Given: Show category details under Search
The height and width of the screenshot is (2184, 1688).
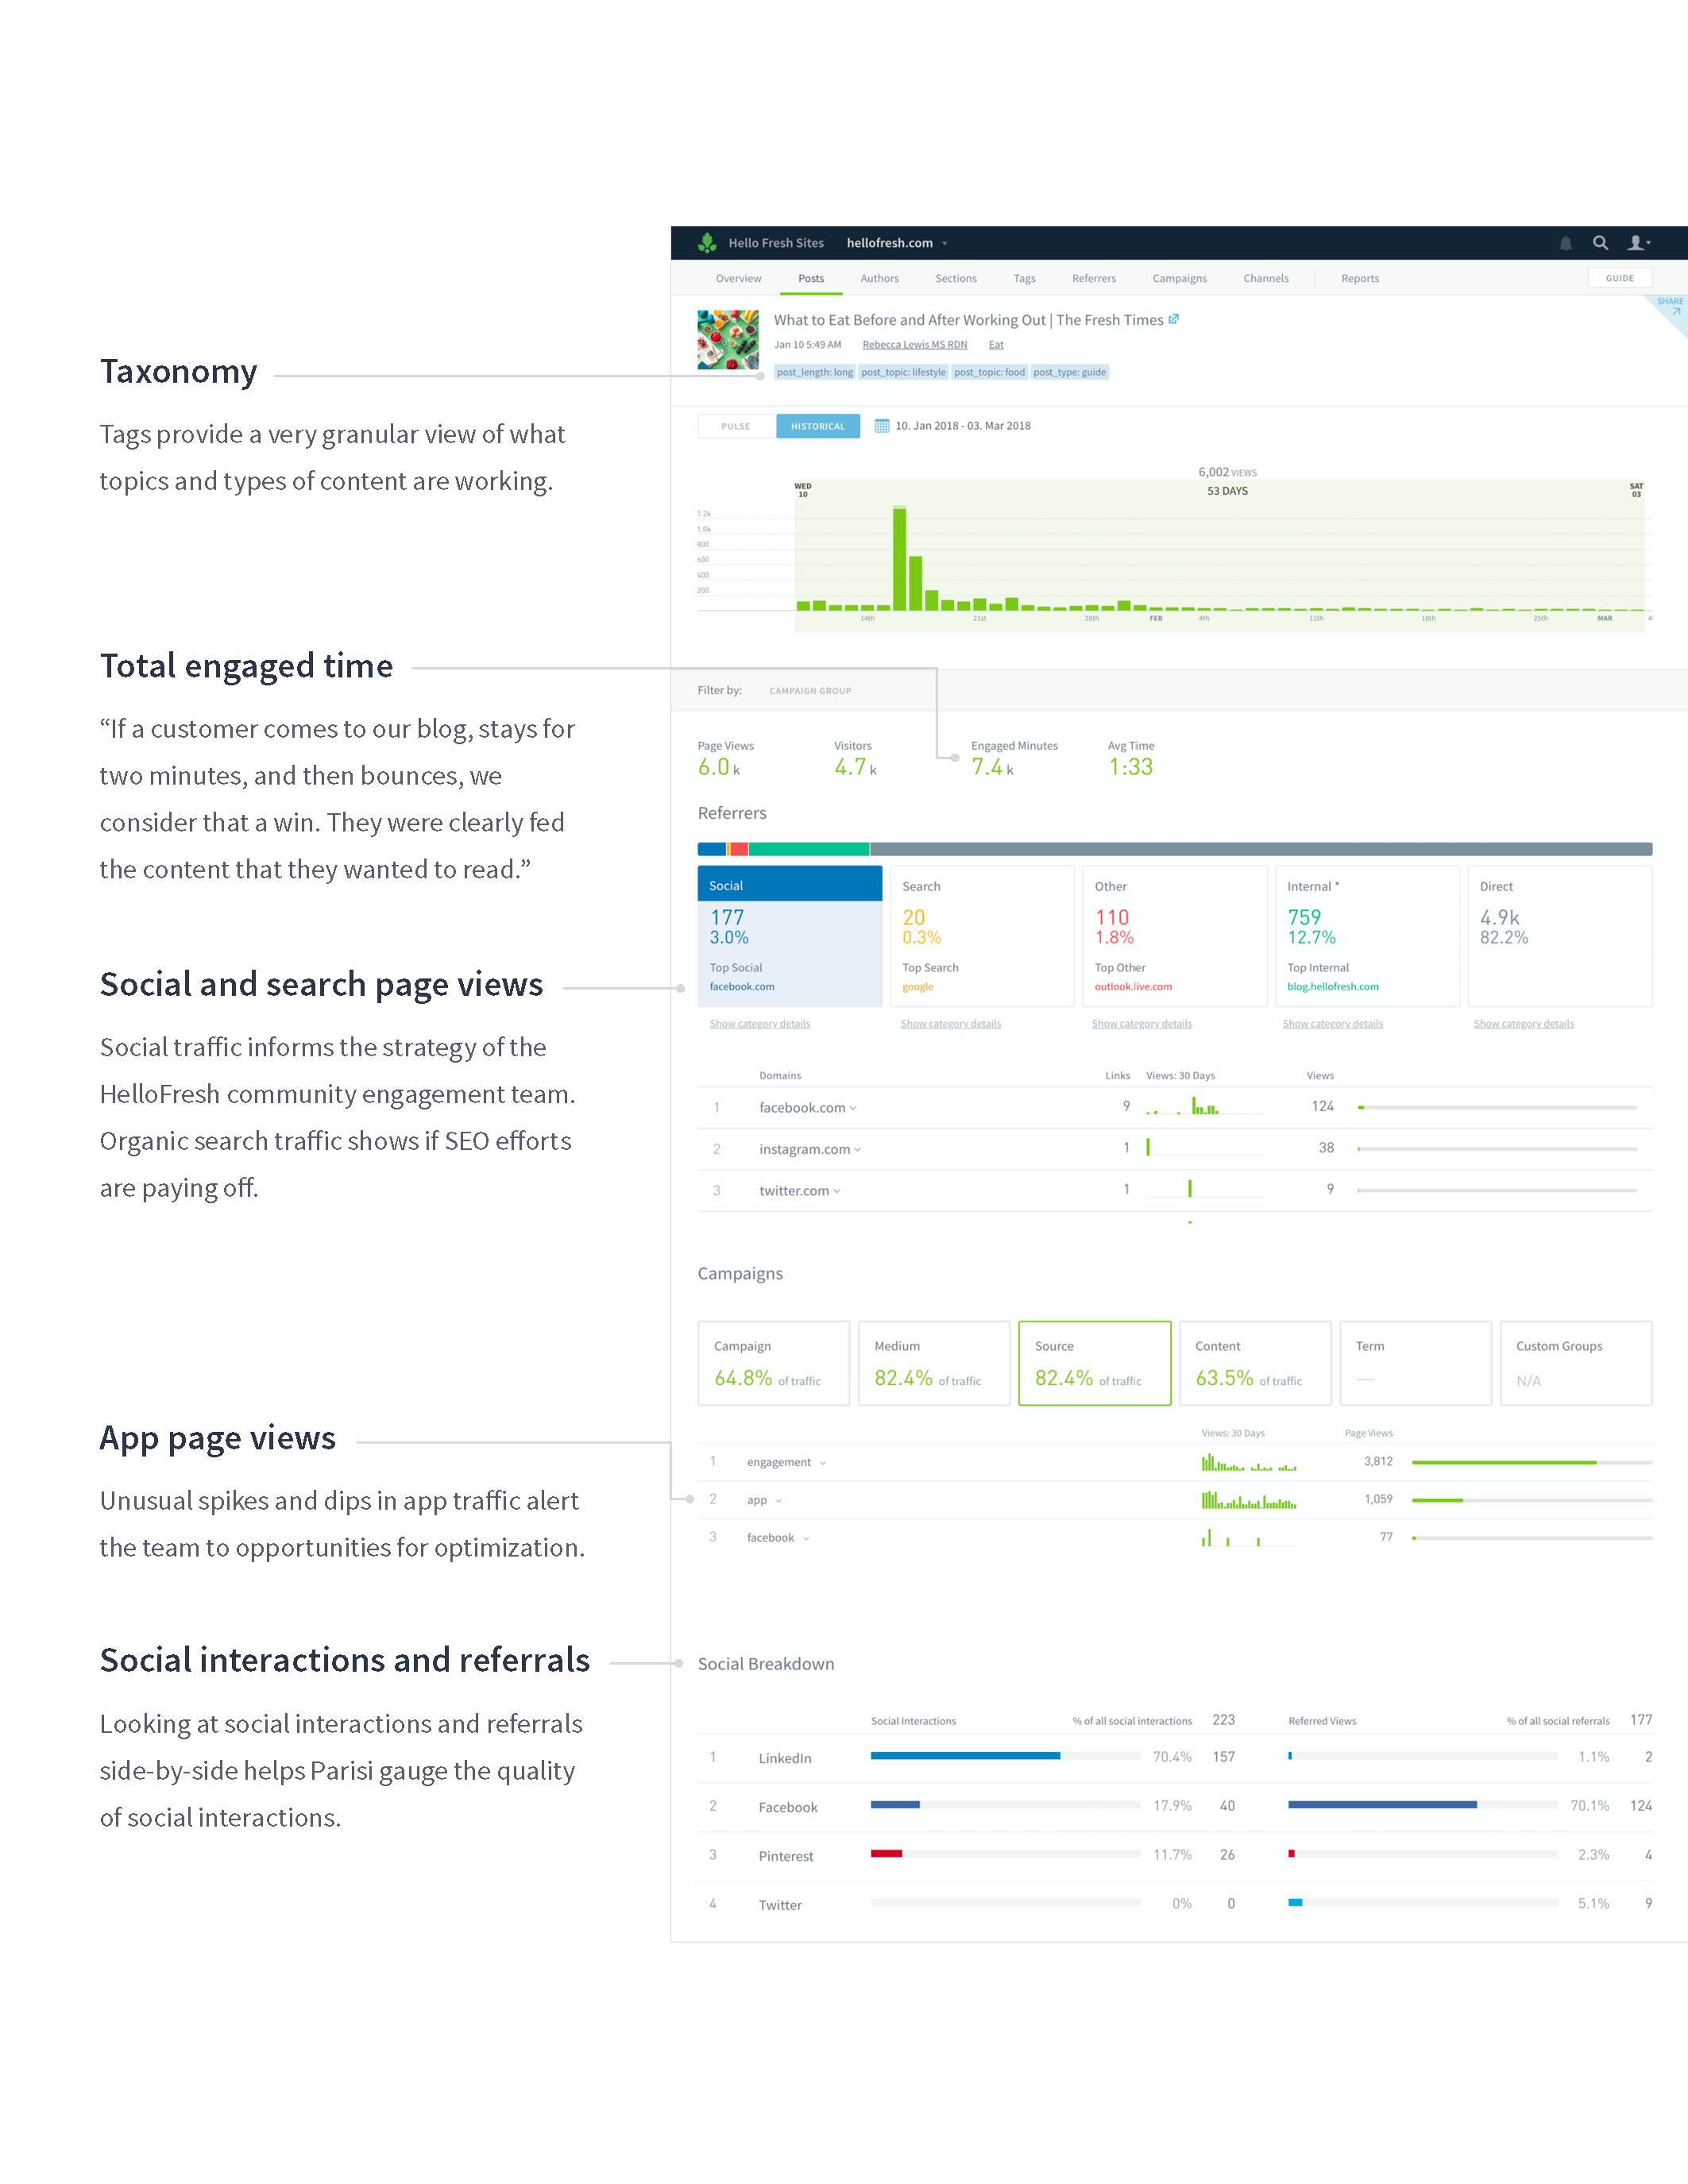Looking at the screenshot, I should point(951,1024).
